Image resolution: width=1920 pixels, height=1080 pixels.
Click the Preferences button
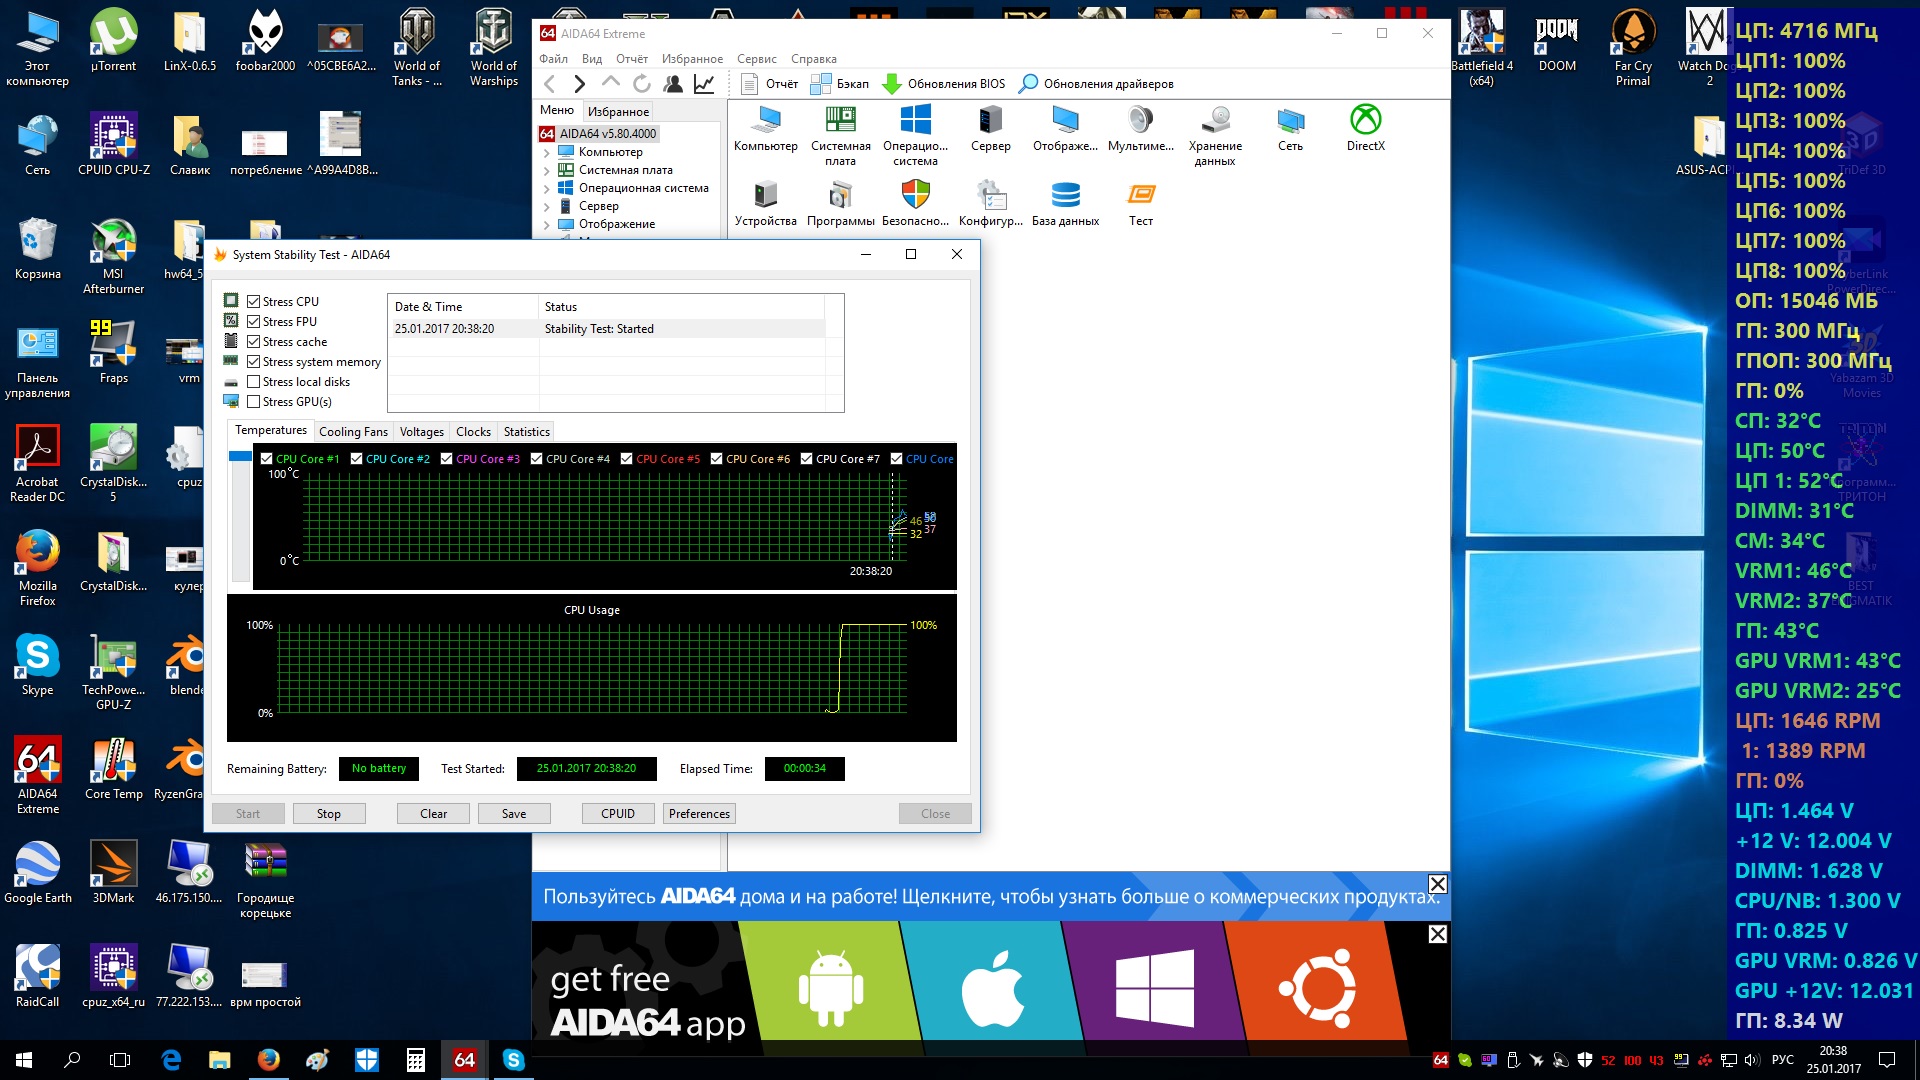pyautogui.click(x=699, y=814)
